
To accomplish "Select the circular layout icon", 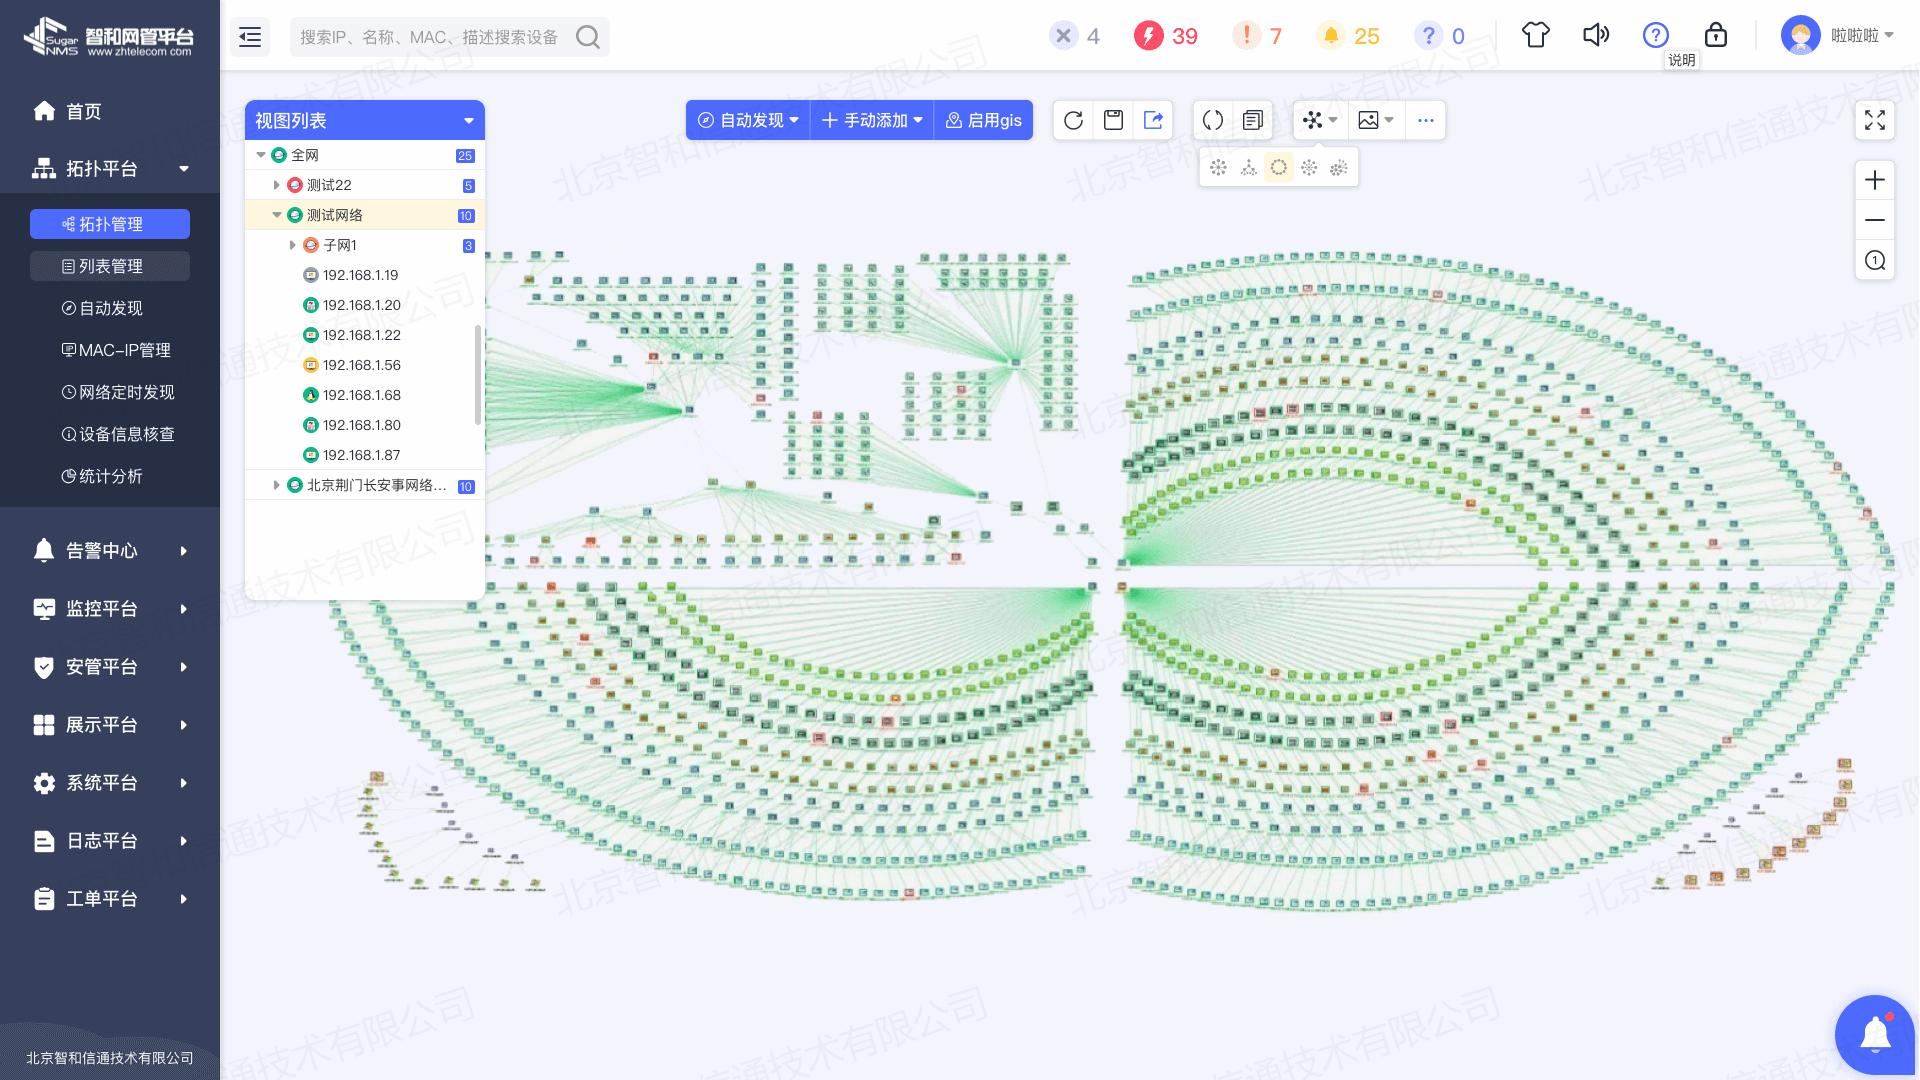I will pos(1278,168).
